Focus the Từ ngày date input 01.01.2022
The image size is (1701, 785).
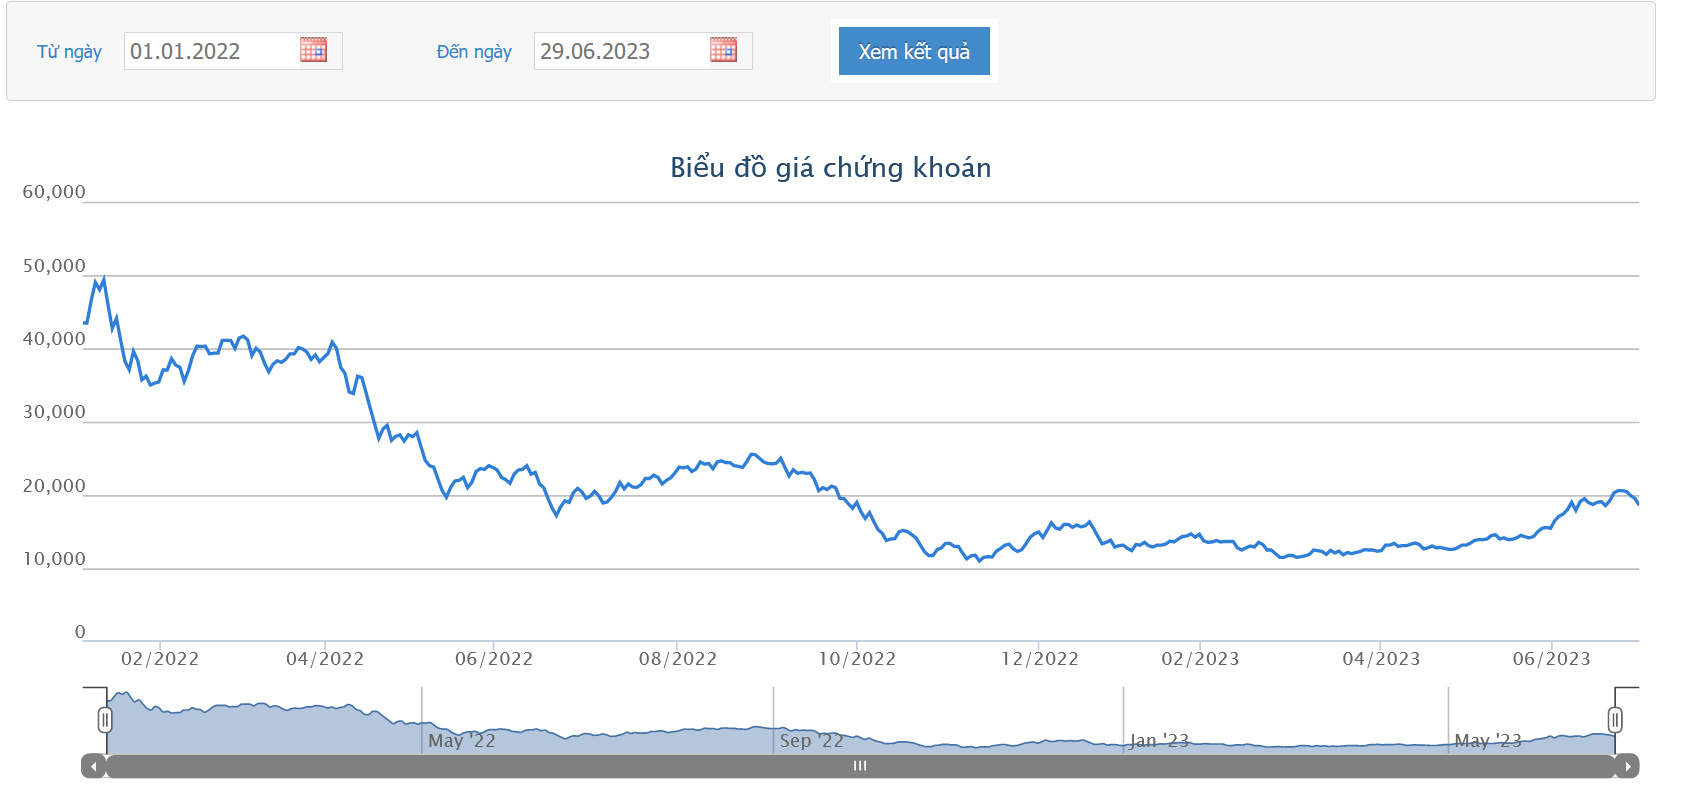point(212,51)
